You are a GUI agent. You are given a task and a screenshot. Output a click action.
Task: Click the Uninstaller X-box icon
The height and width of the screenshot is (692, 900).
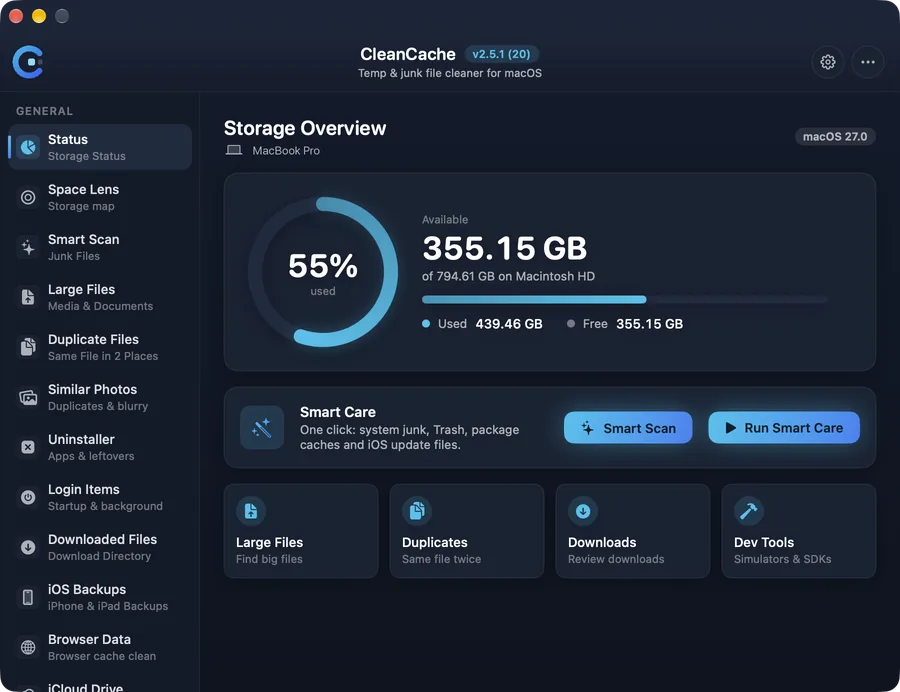tap(28, 447)
